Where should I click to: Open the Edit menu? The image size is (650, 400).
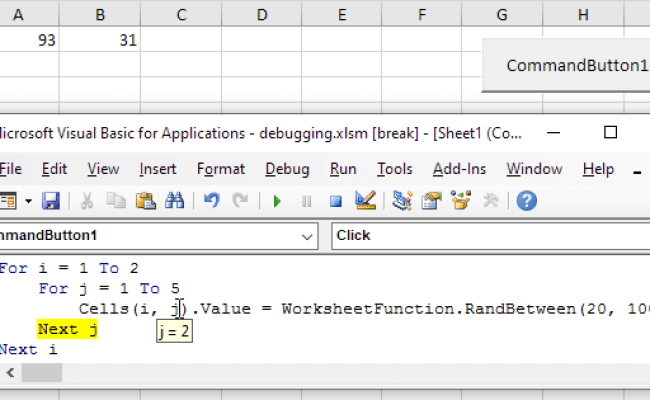coord(54,169)
